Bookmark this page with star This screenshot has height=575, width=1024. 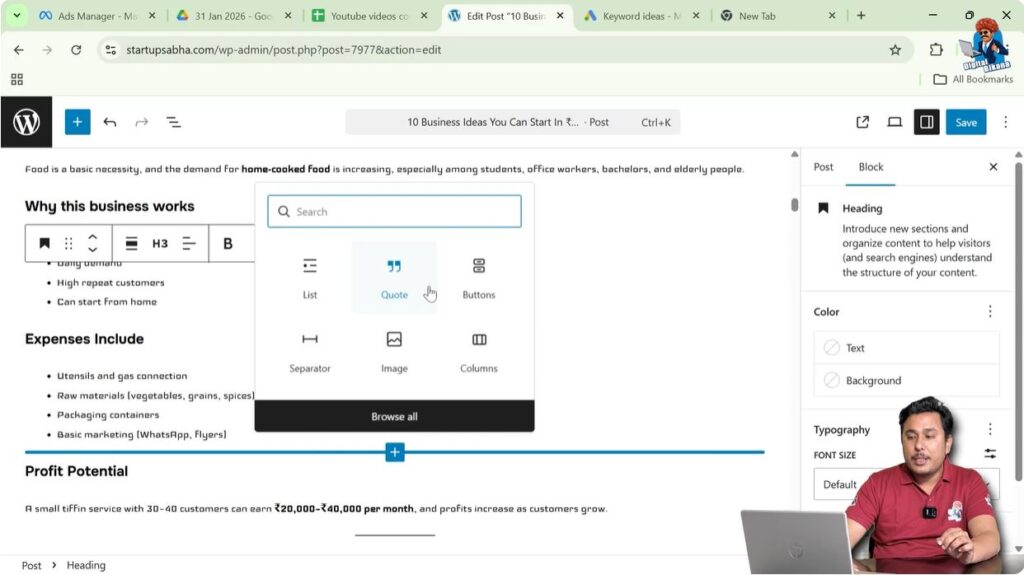tap(895, 50)
